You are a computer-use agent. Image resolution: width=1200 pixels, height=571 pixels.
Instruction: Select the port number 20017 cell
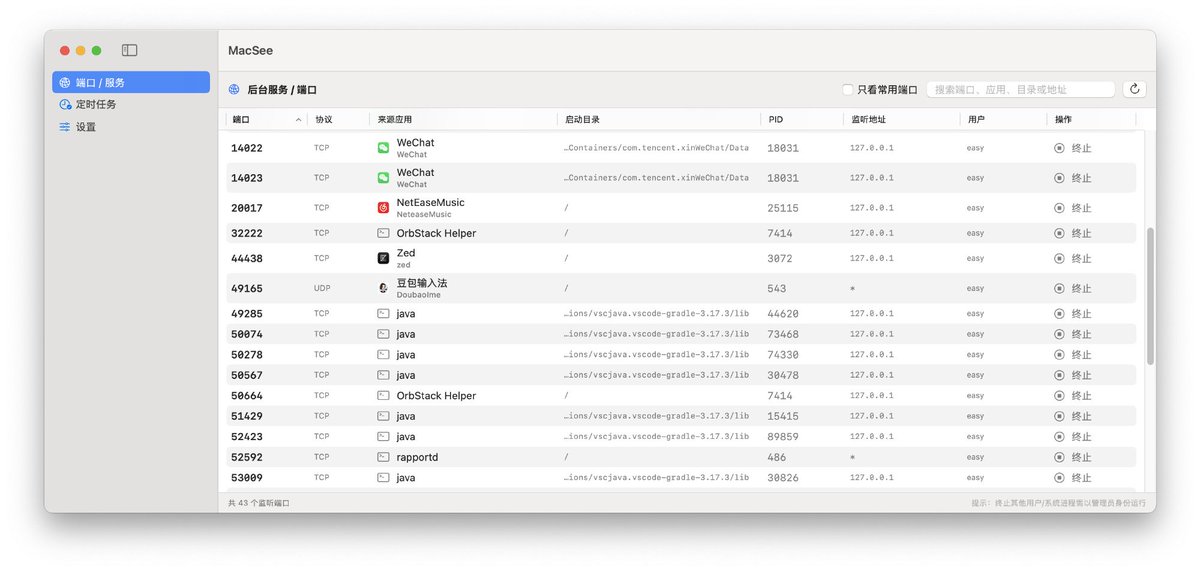point(246,208)
